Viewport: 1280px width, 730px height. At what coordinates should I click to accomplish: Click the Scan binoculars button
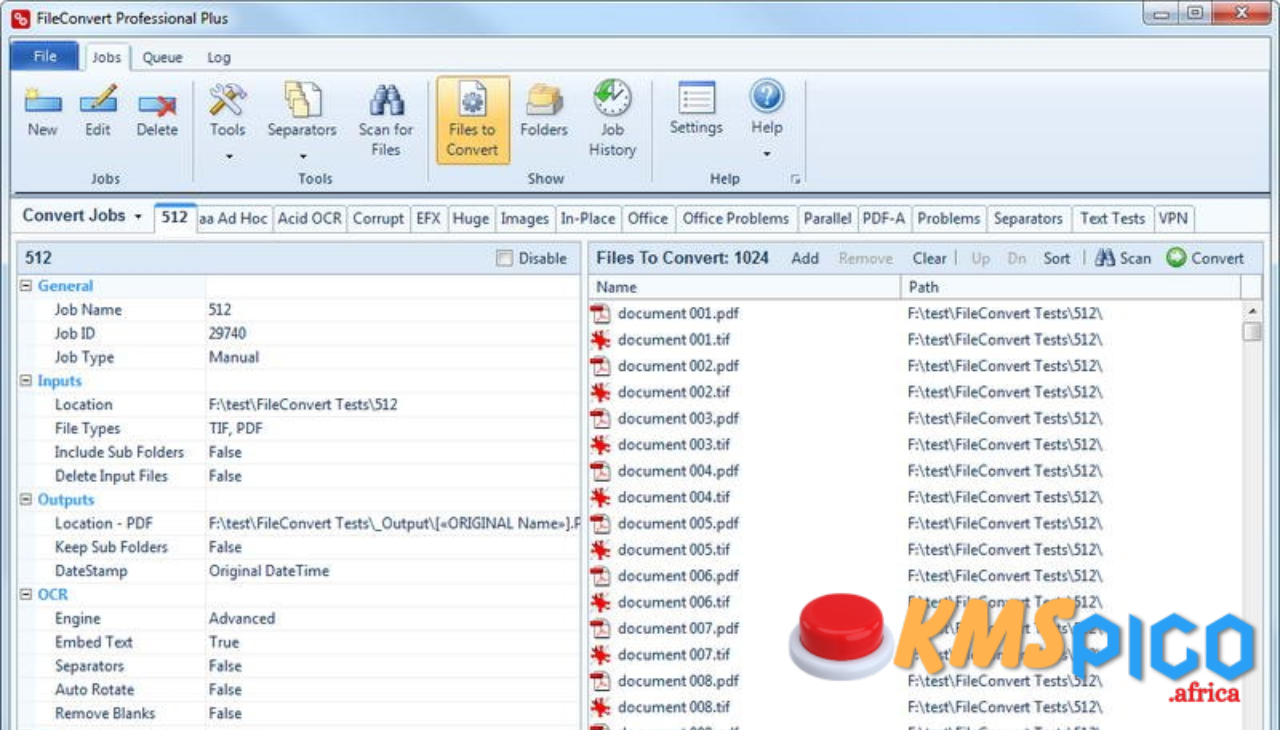[x=1123, y=258]
